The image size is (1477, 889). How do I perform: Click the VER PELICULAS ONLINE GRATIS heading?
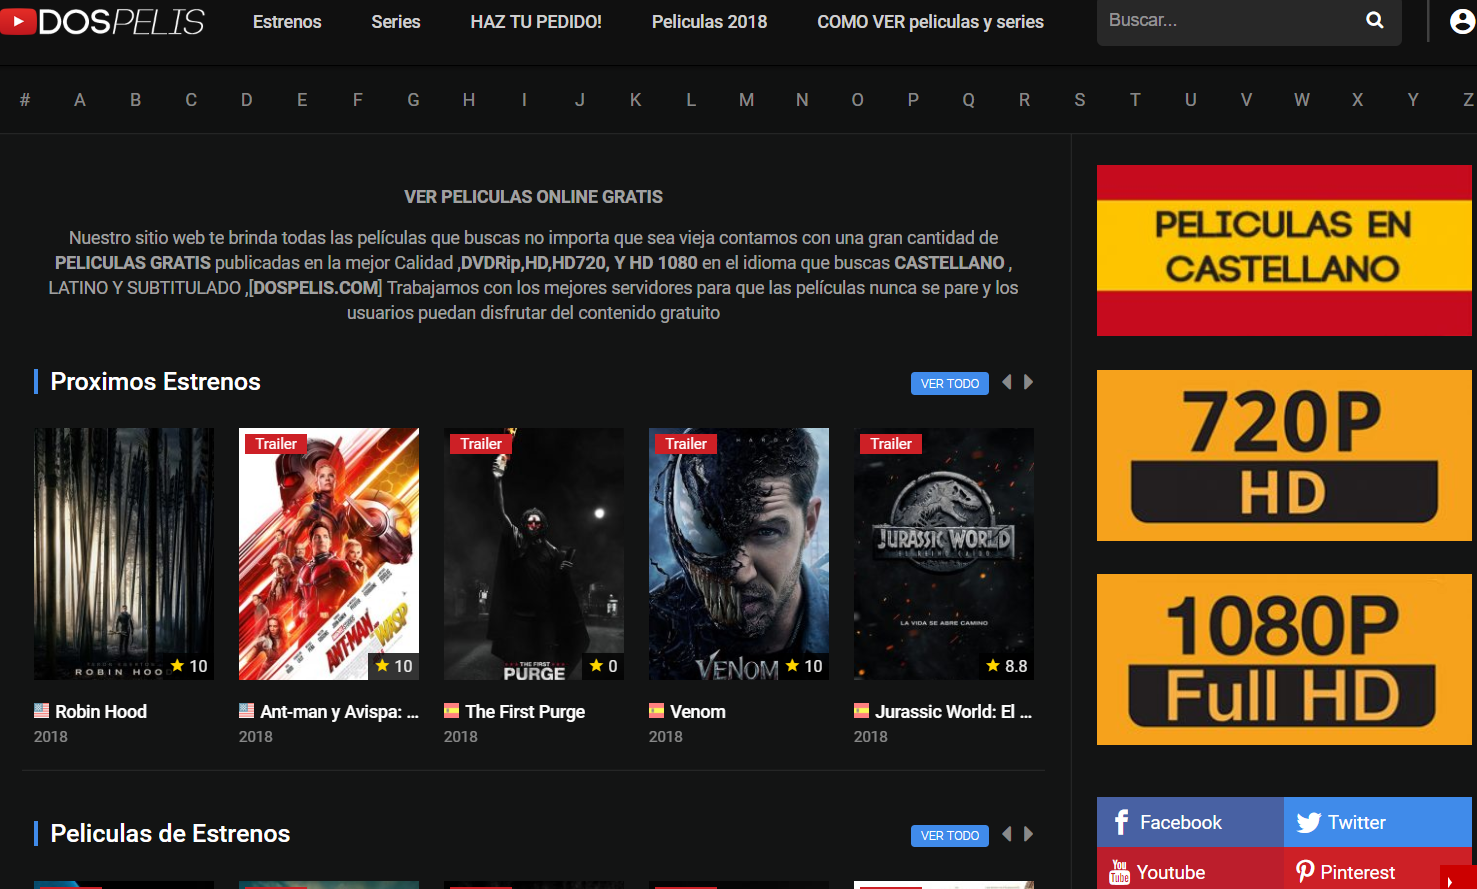533,197
